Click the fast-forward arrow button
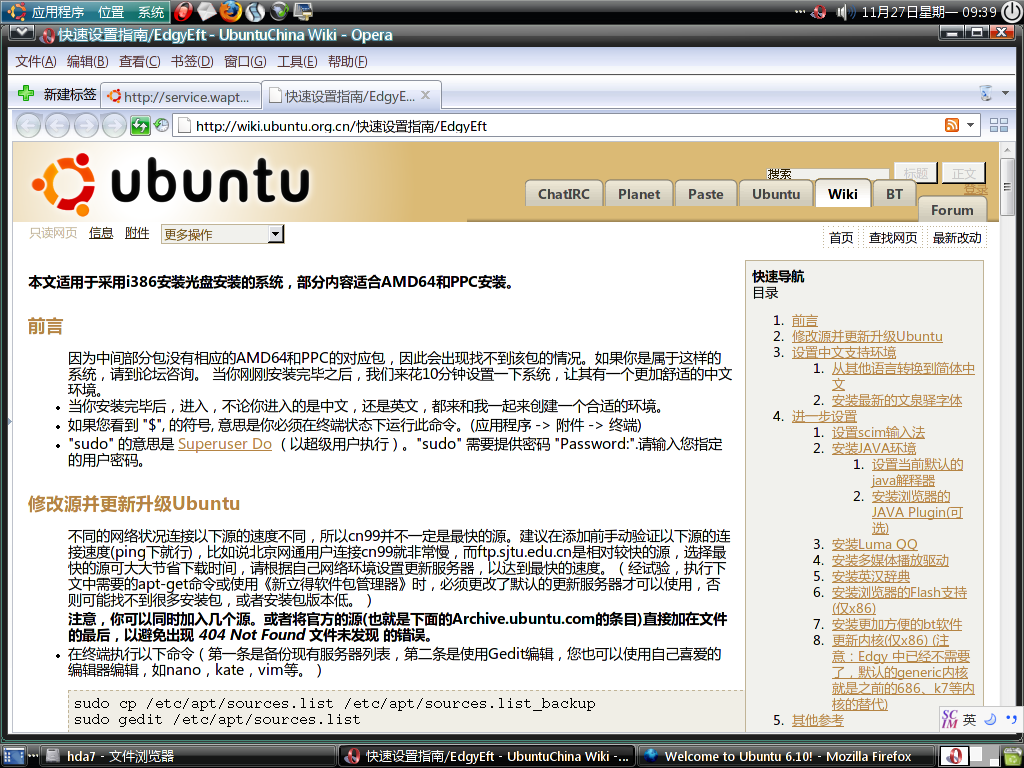 [114, 125]
